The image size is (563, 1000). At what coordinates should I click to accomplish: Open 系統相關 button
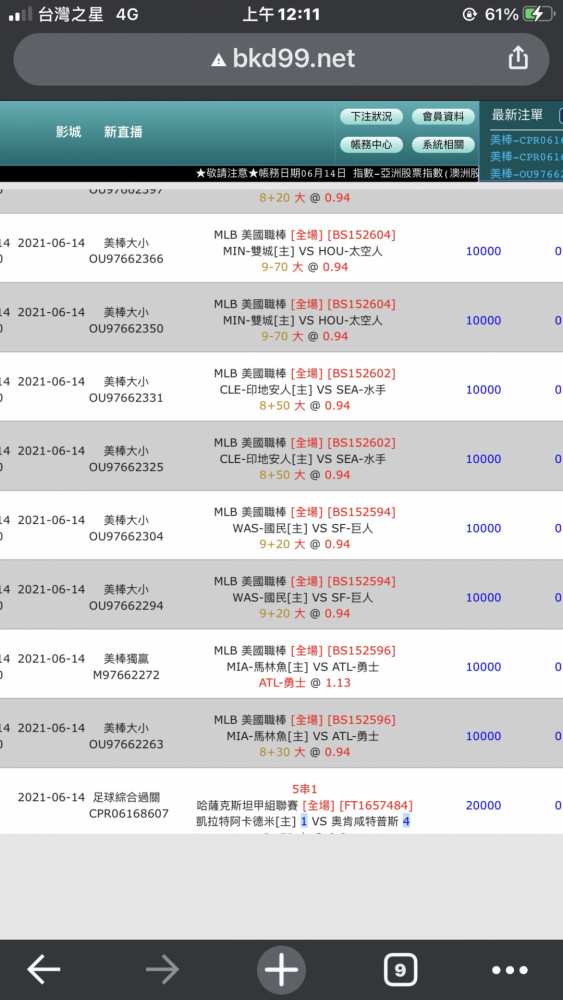(444, 145)
